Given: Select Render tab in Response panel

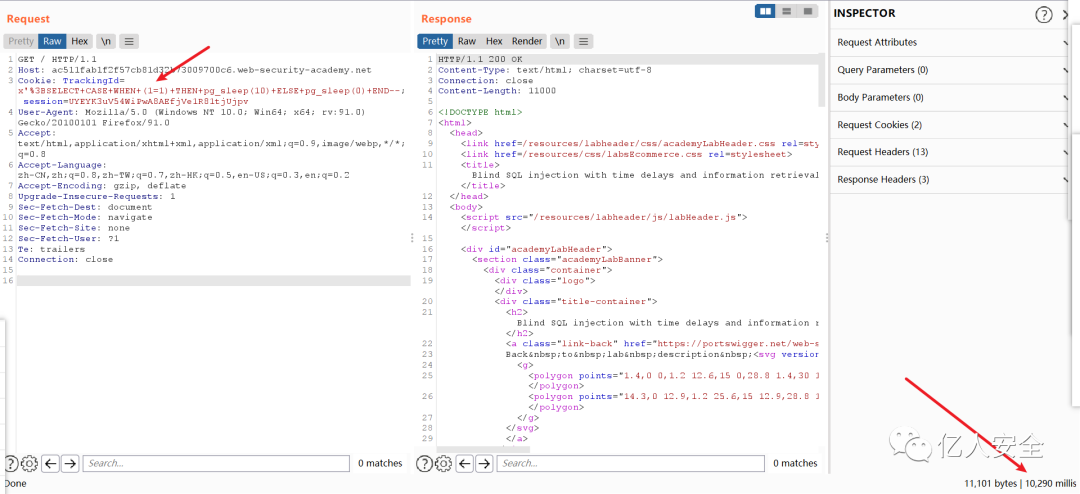Looking at the screenshot, I should (x=527, y=41).
